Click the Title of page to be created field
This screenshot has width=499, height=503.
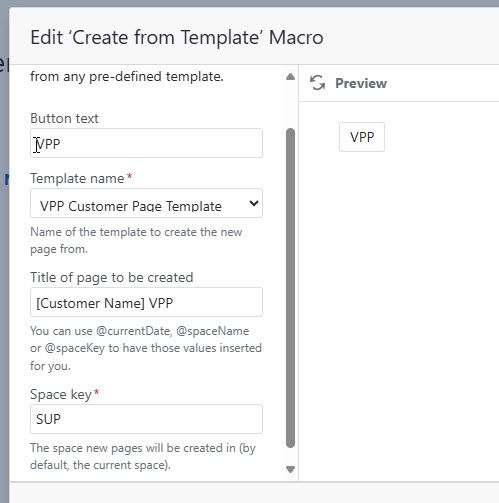pos(146,302)
